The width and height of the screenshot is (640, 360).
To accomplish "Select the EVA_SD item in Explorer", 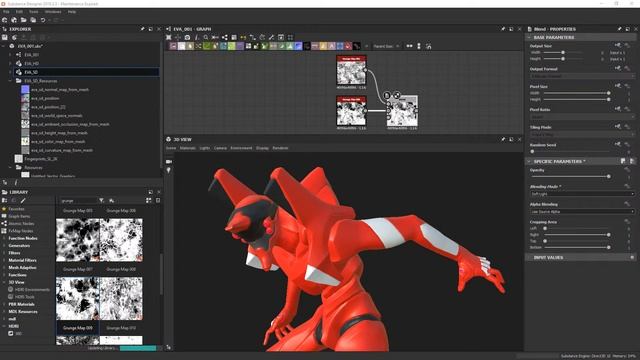I will (x=87, y=72).
